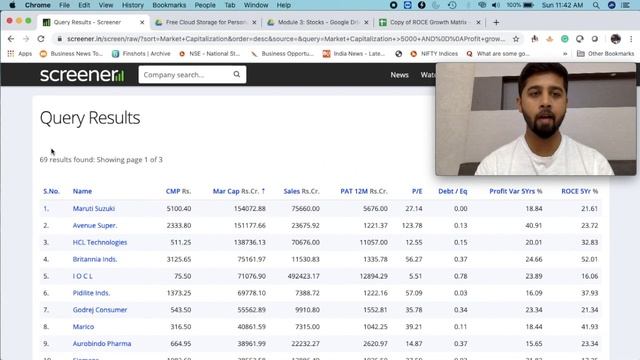
Task: Open the Chrome File menu
Action: 64,5
